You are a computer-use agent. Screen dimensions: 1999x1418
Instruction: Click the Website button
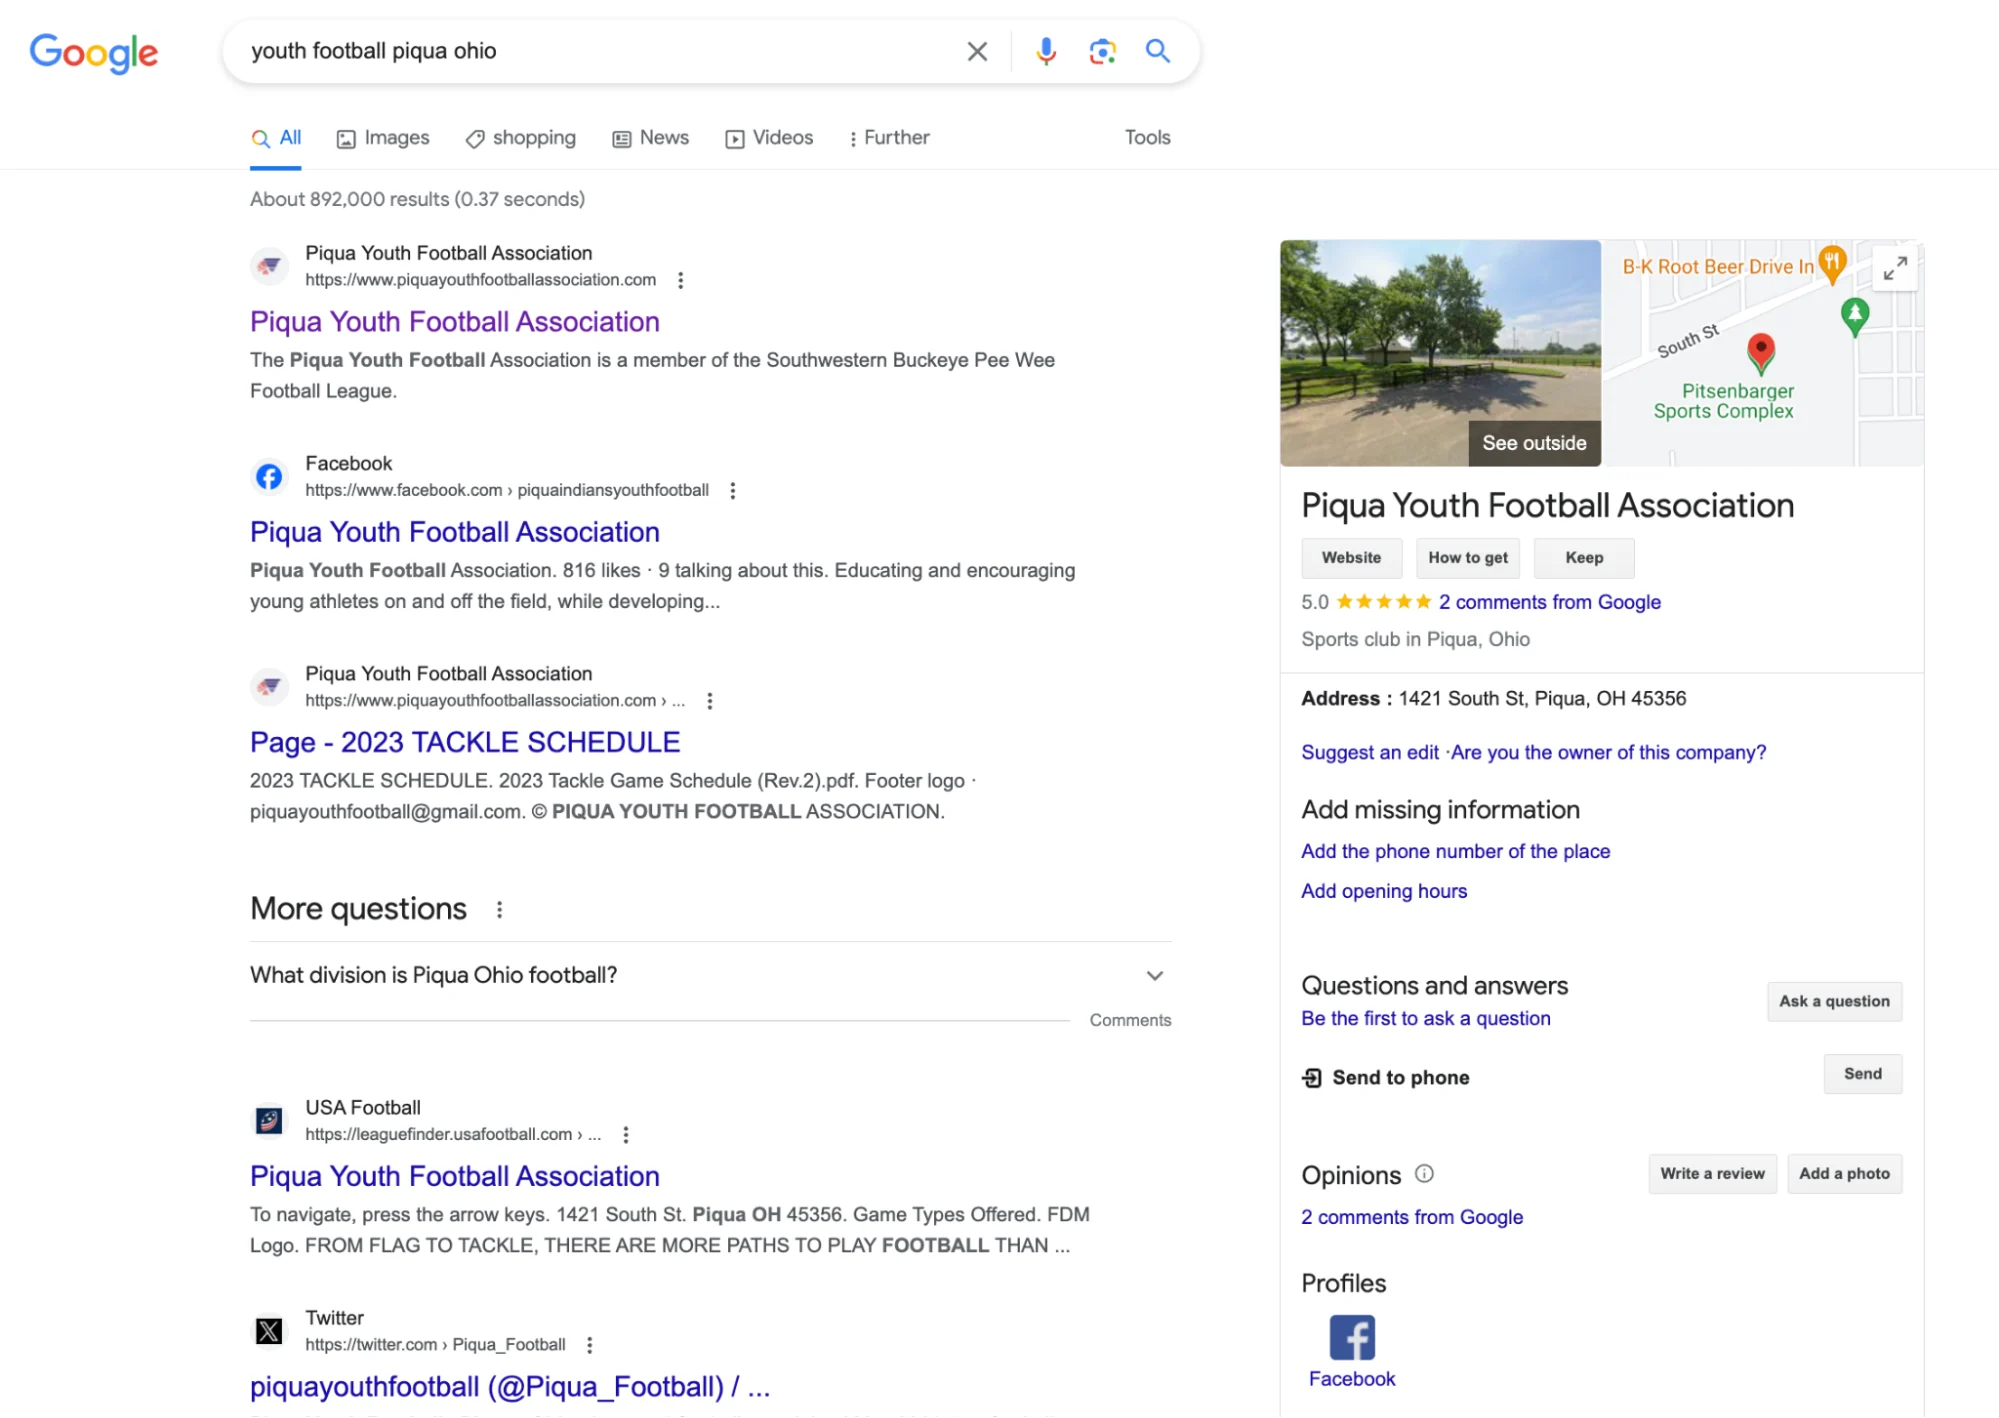click(1351, 558)
